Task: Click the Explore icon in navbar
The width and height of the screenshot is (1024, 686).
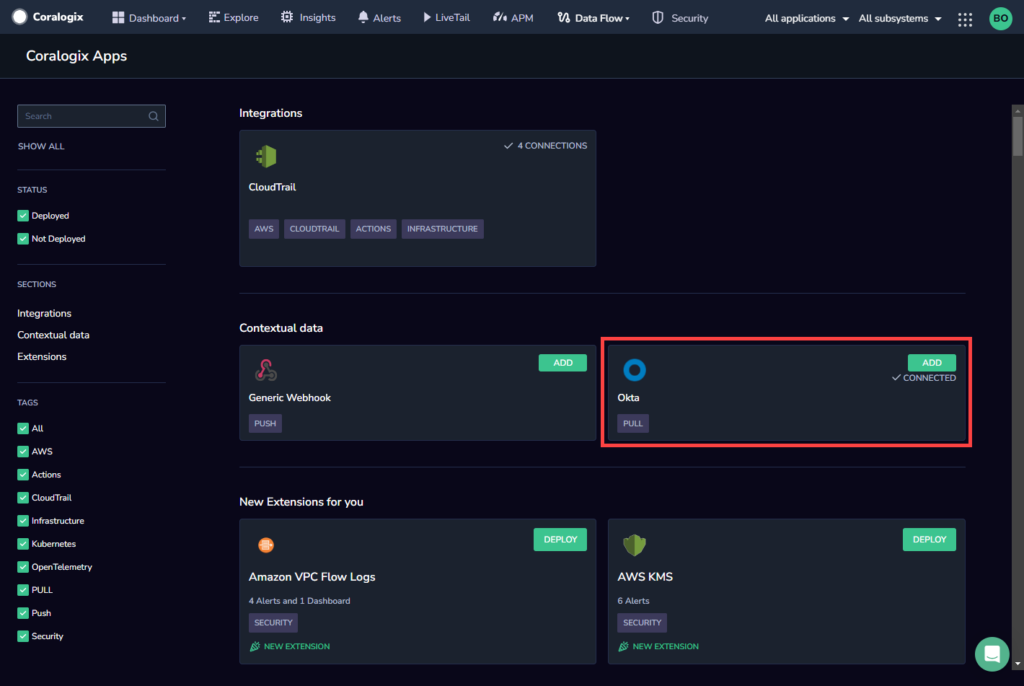Action: pos(214,18)
